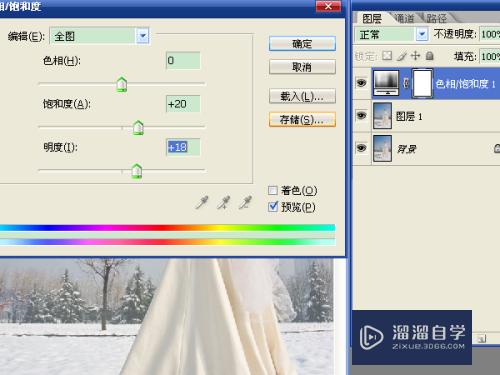The height and width of the screenshot is (375, 500).
Task: Hide the 背景 layer
Action: (x=361, y=148)
